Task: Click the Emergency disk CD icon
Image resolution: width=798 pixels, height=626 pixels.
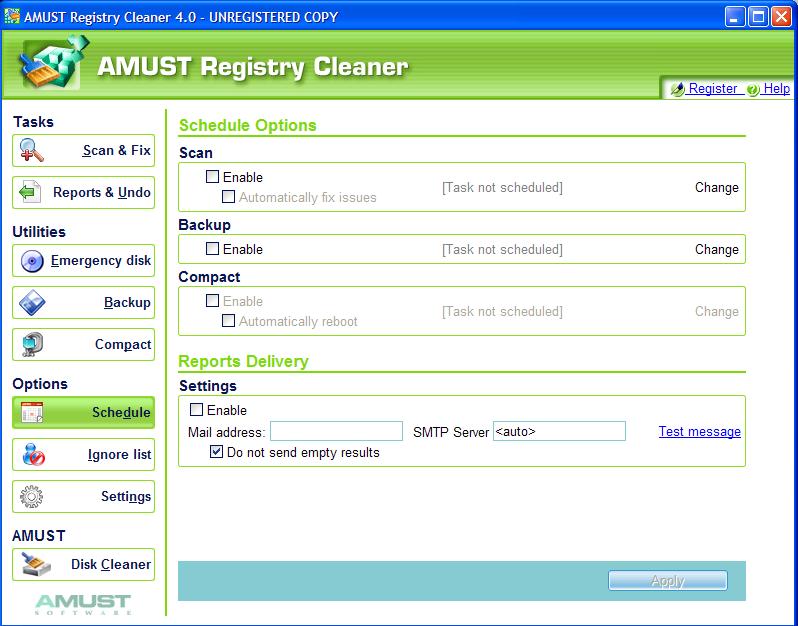Action: [x=32, y=261]
